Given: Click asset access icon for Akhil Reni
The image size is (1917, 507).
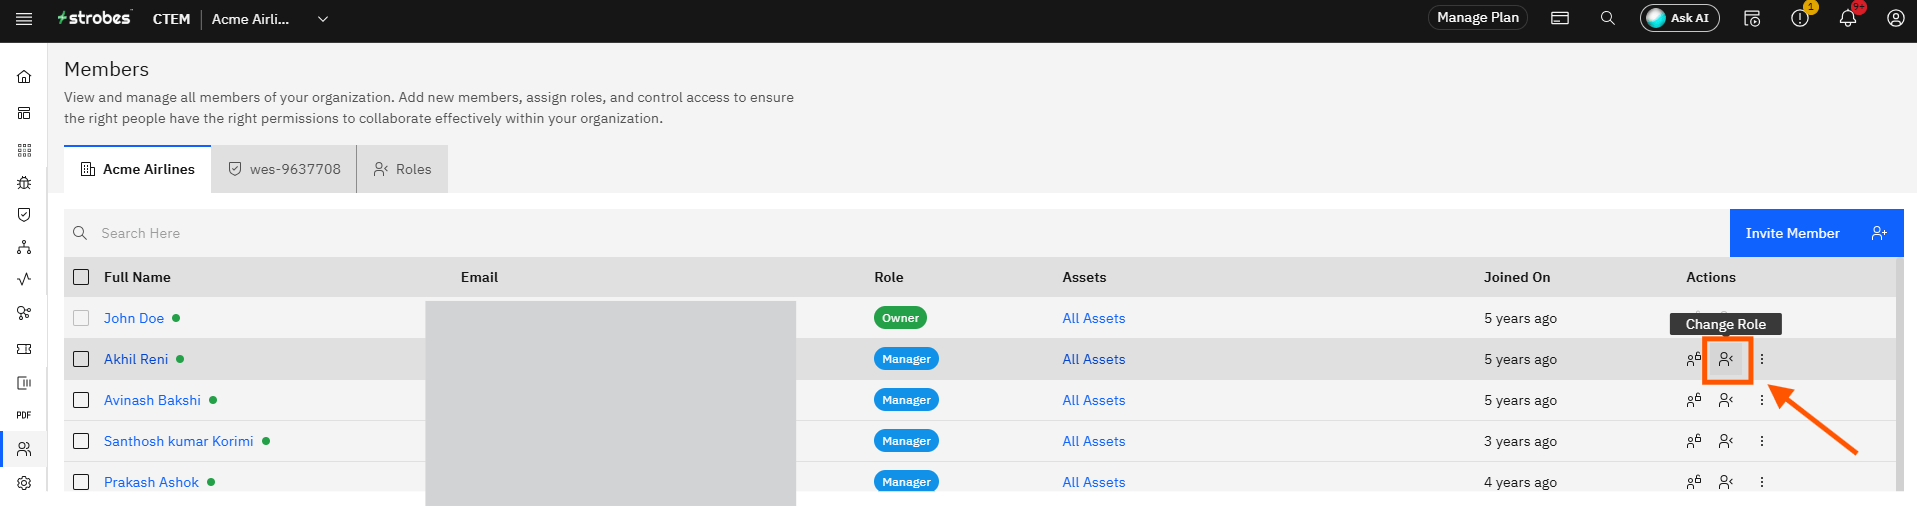Looking at the screenshot, I should (x=1694, y=359).
